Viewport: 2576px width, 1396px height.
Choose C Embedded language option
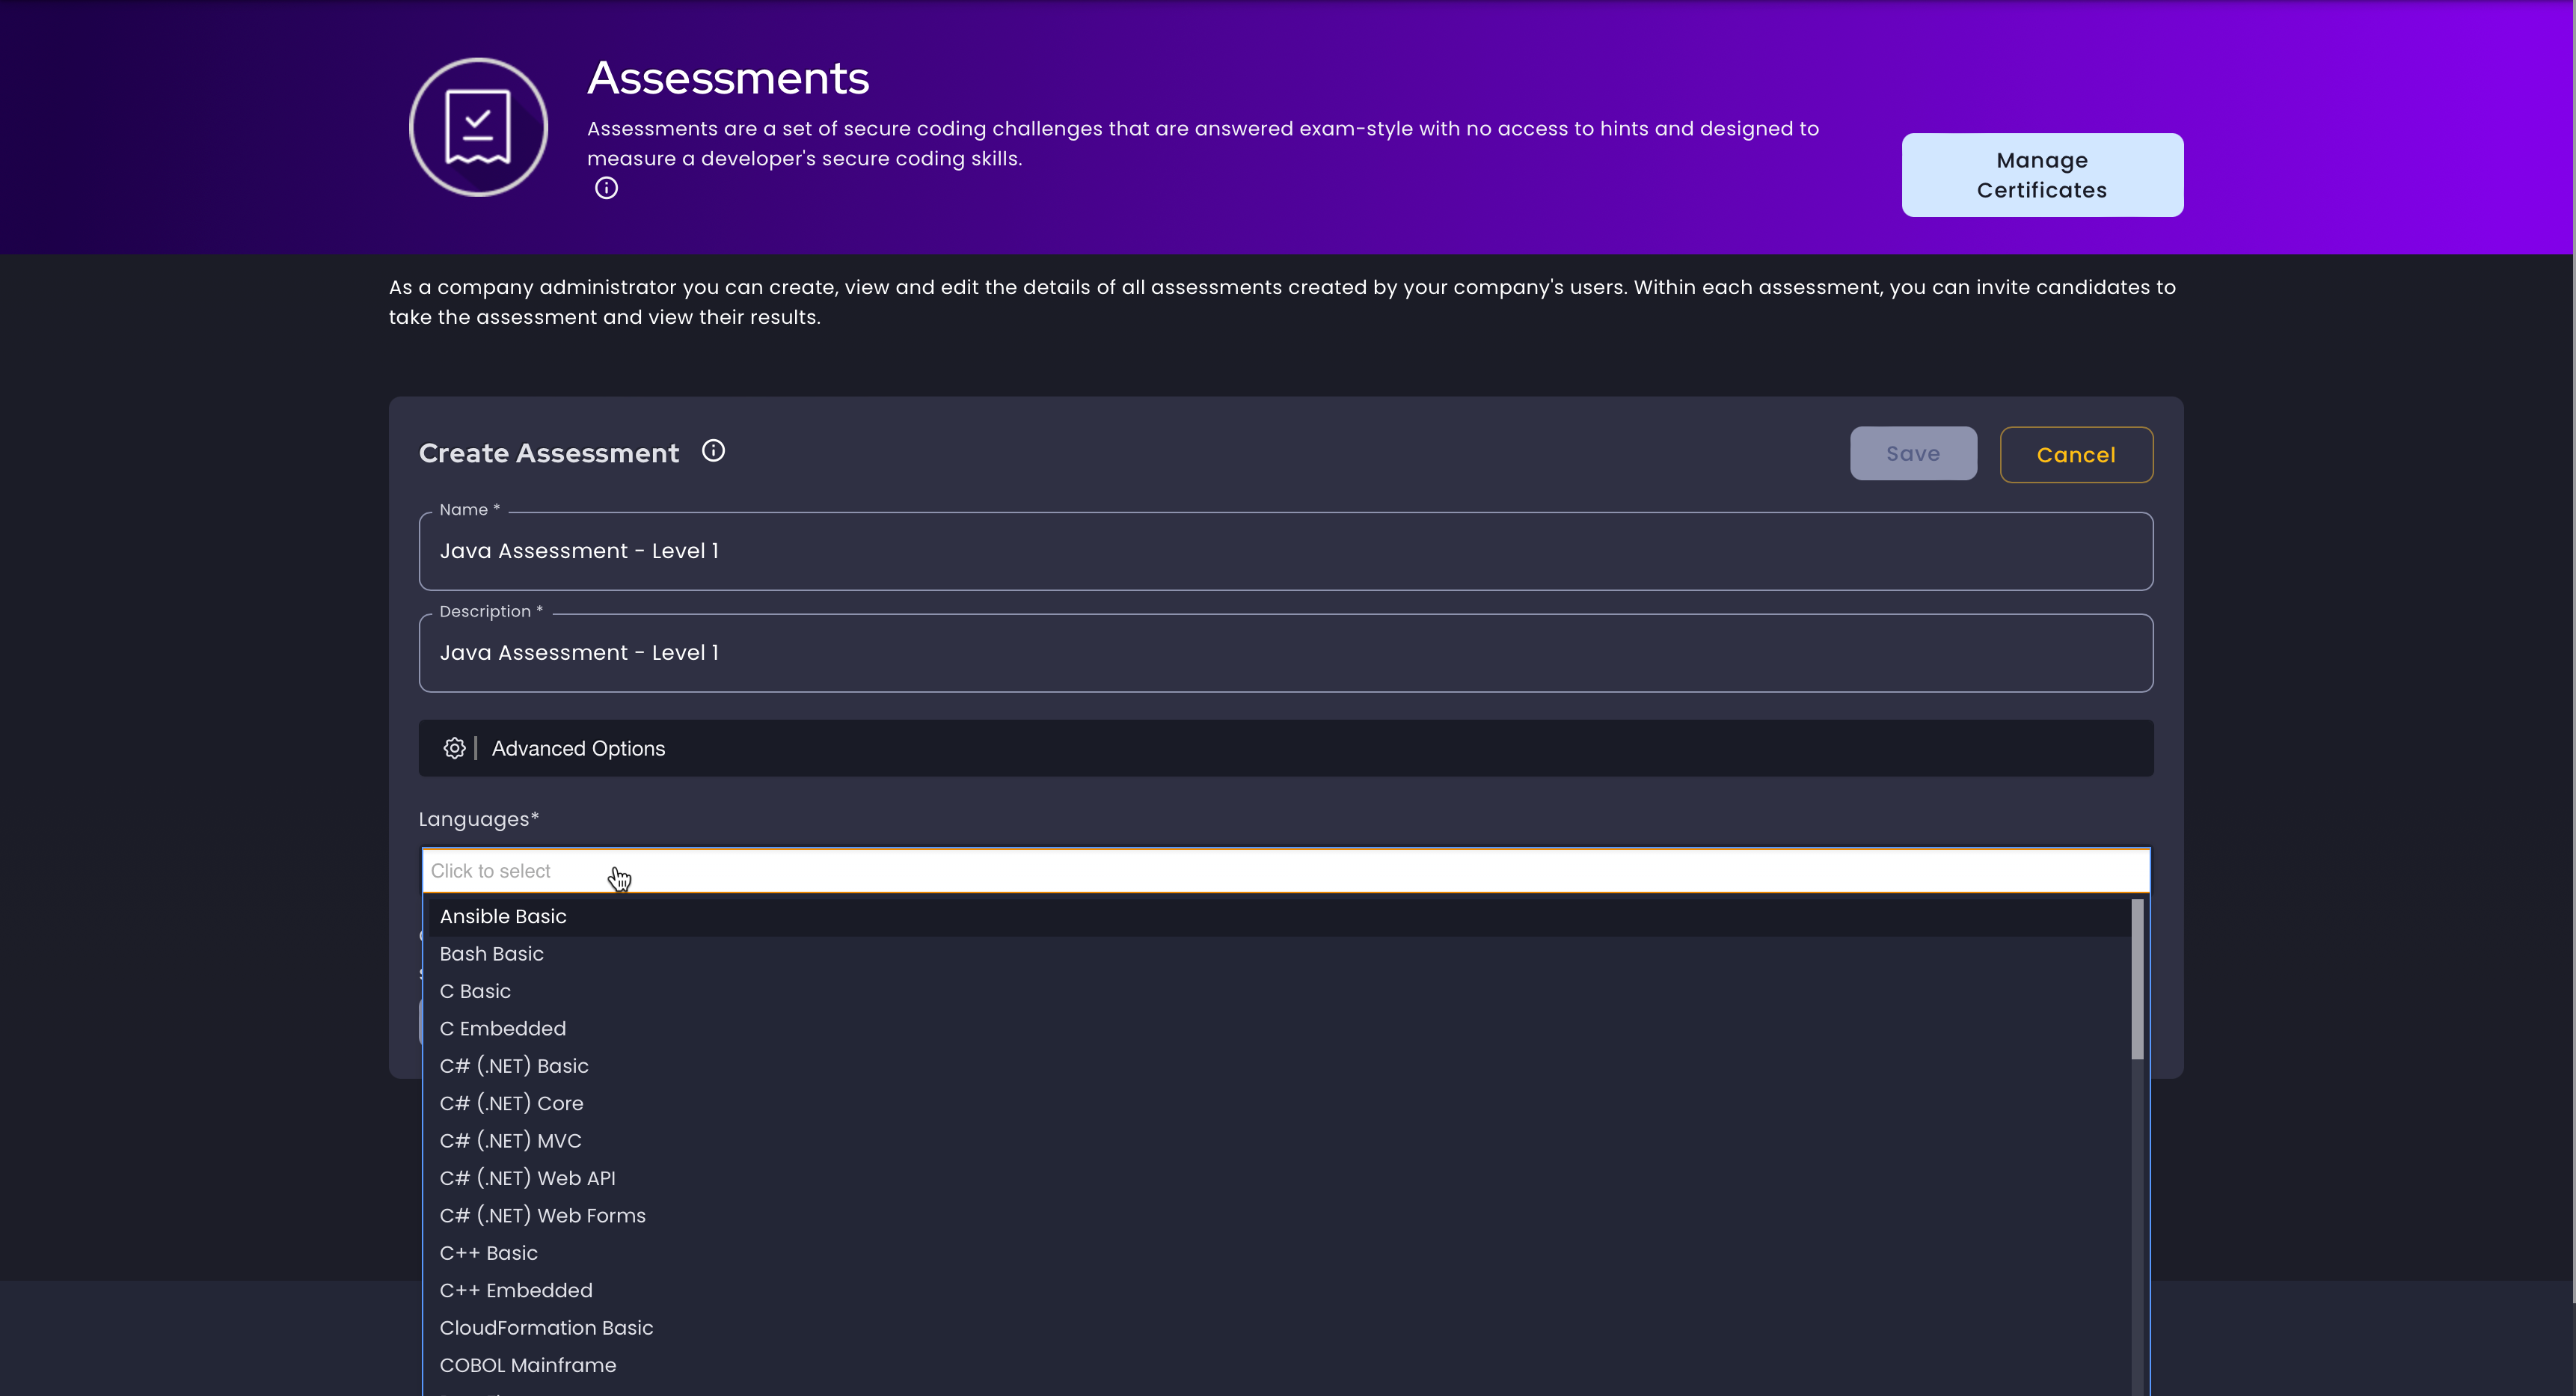pos(1278,1029)
